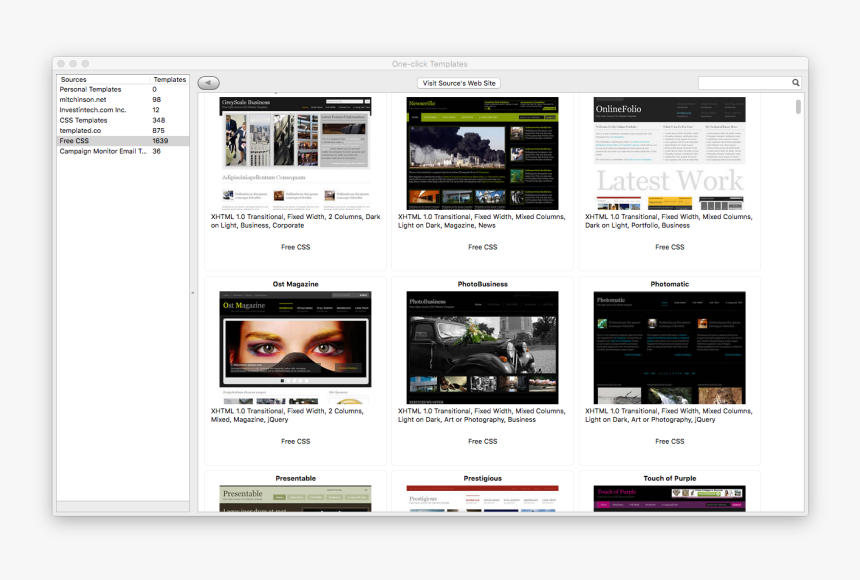The height and width of the screenshot is (580, 860).
Task: Select CSS Templates source
Action: click(123, 120)
